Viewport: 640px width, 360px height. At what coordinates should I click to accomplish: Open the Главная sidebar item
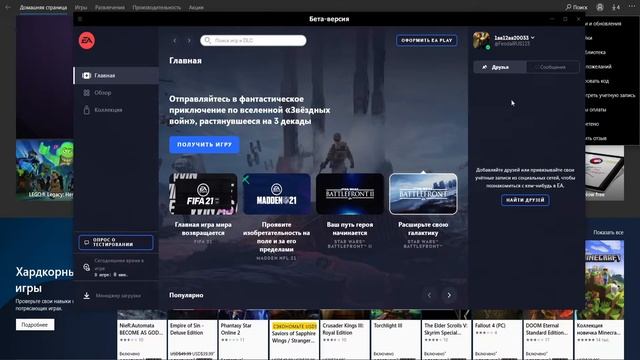click(x=116, y=76)
